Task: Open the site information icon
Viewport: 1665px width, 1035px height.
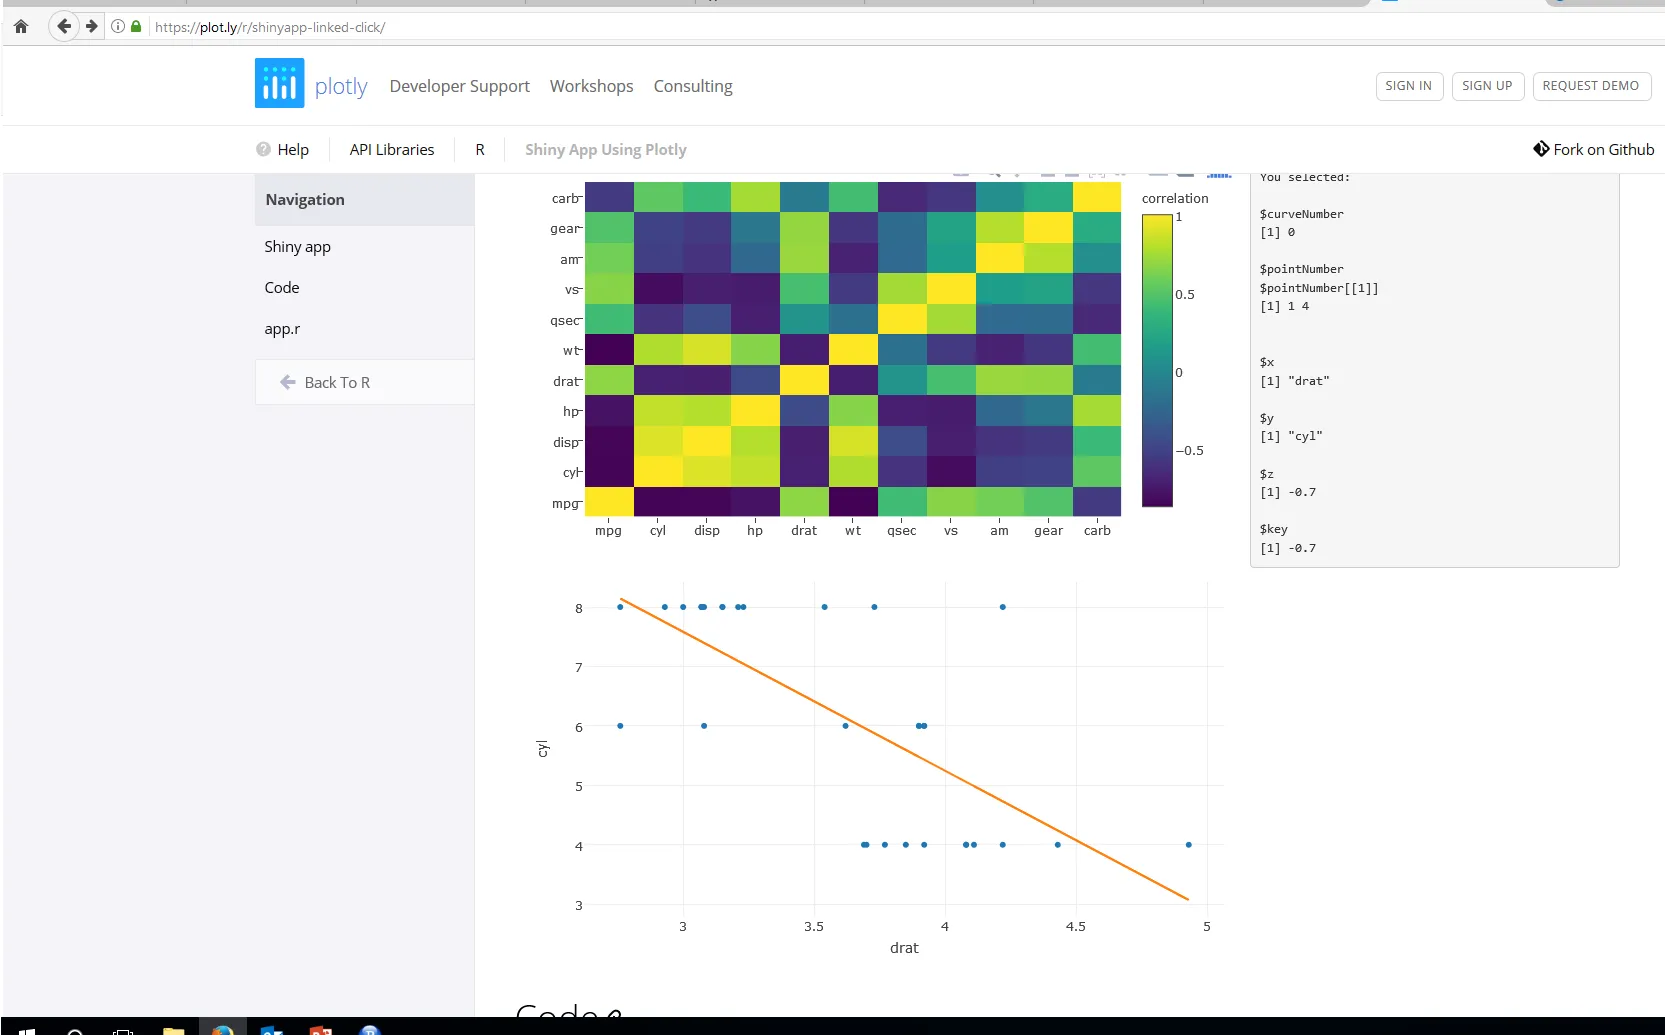Action: (x=118, y=26)
